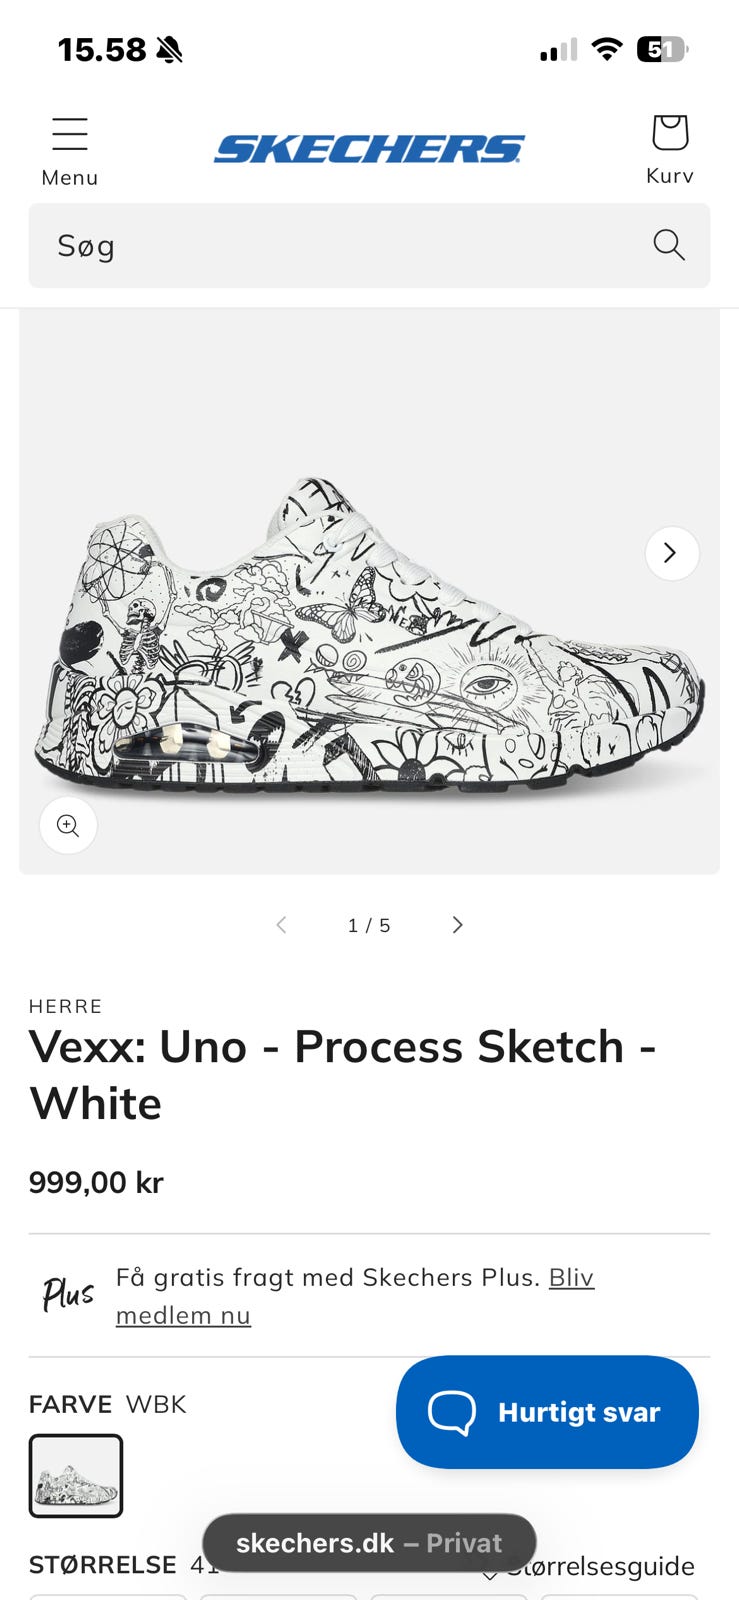Tap the Wi-Fi status icon
The height and width of the screenshot is (1600, 739).
tap(606, 49)
